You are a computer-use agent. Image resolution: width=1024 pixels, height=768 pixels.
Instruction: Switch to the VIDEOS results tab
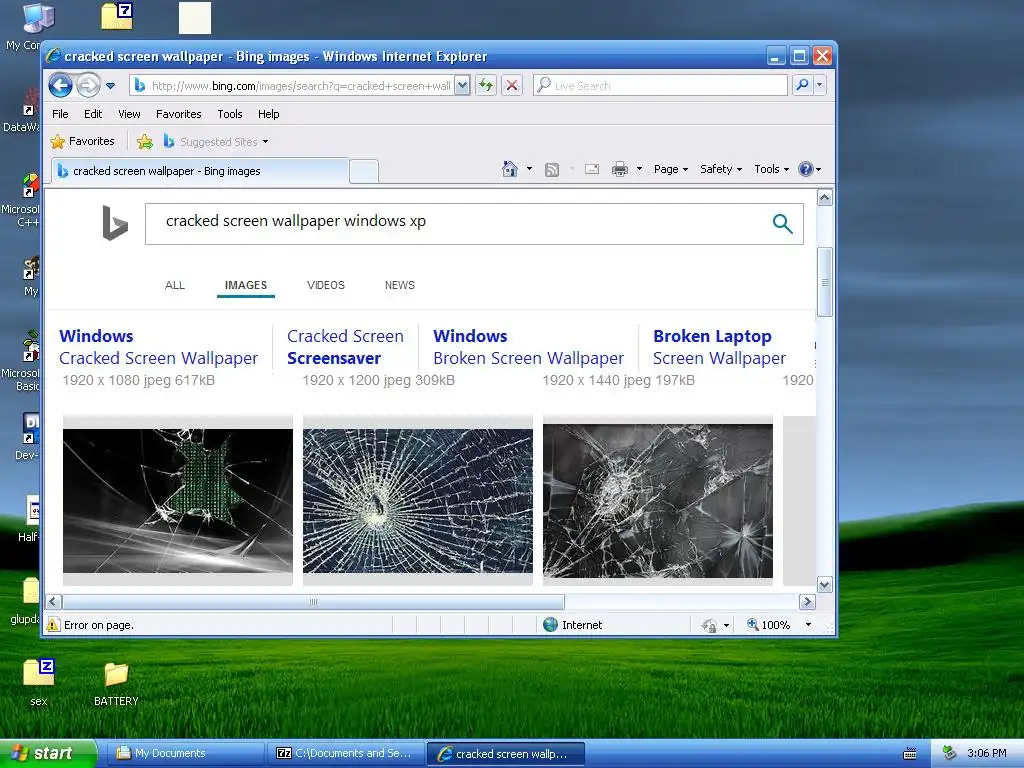(326, 285)
